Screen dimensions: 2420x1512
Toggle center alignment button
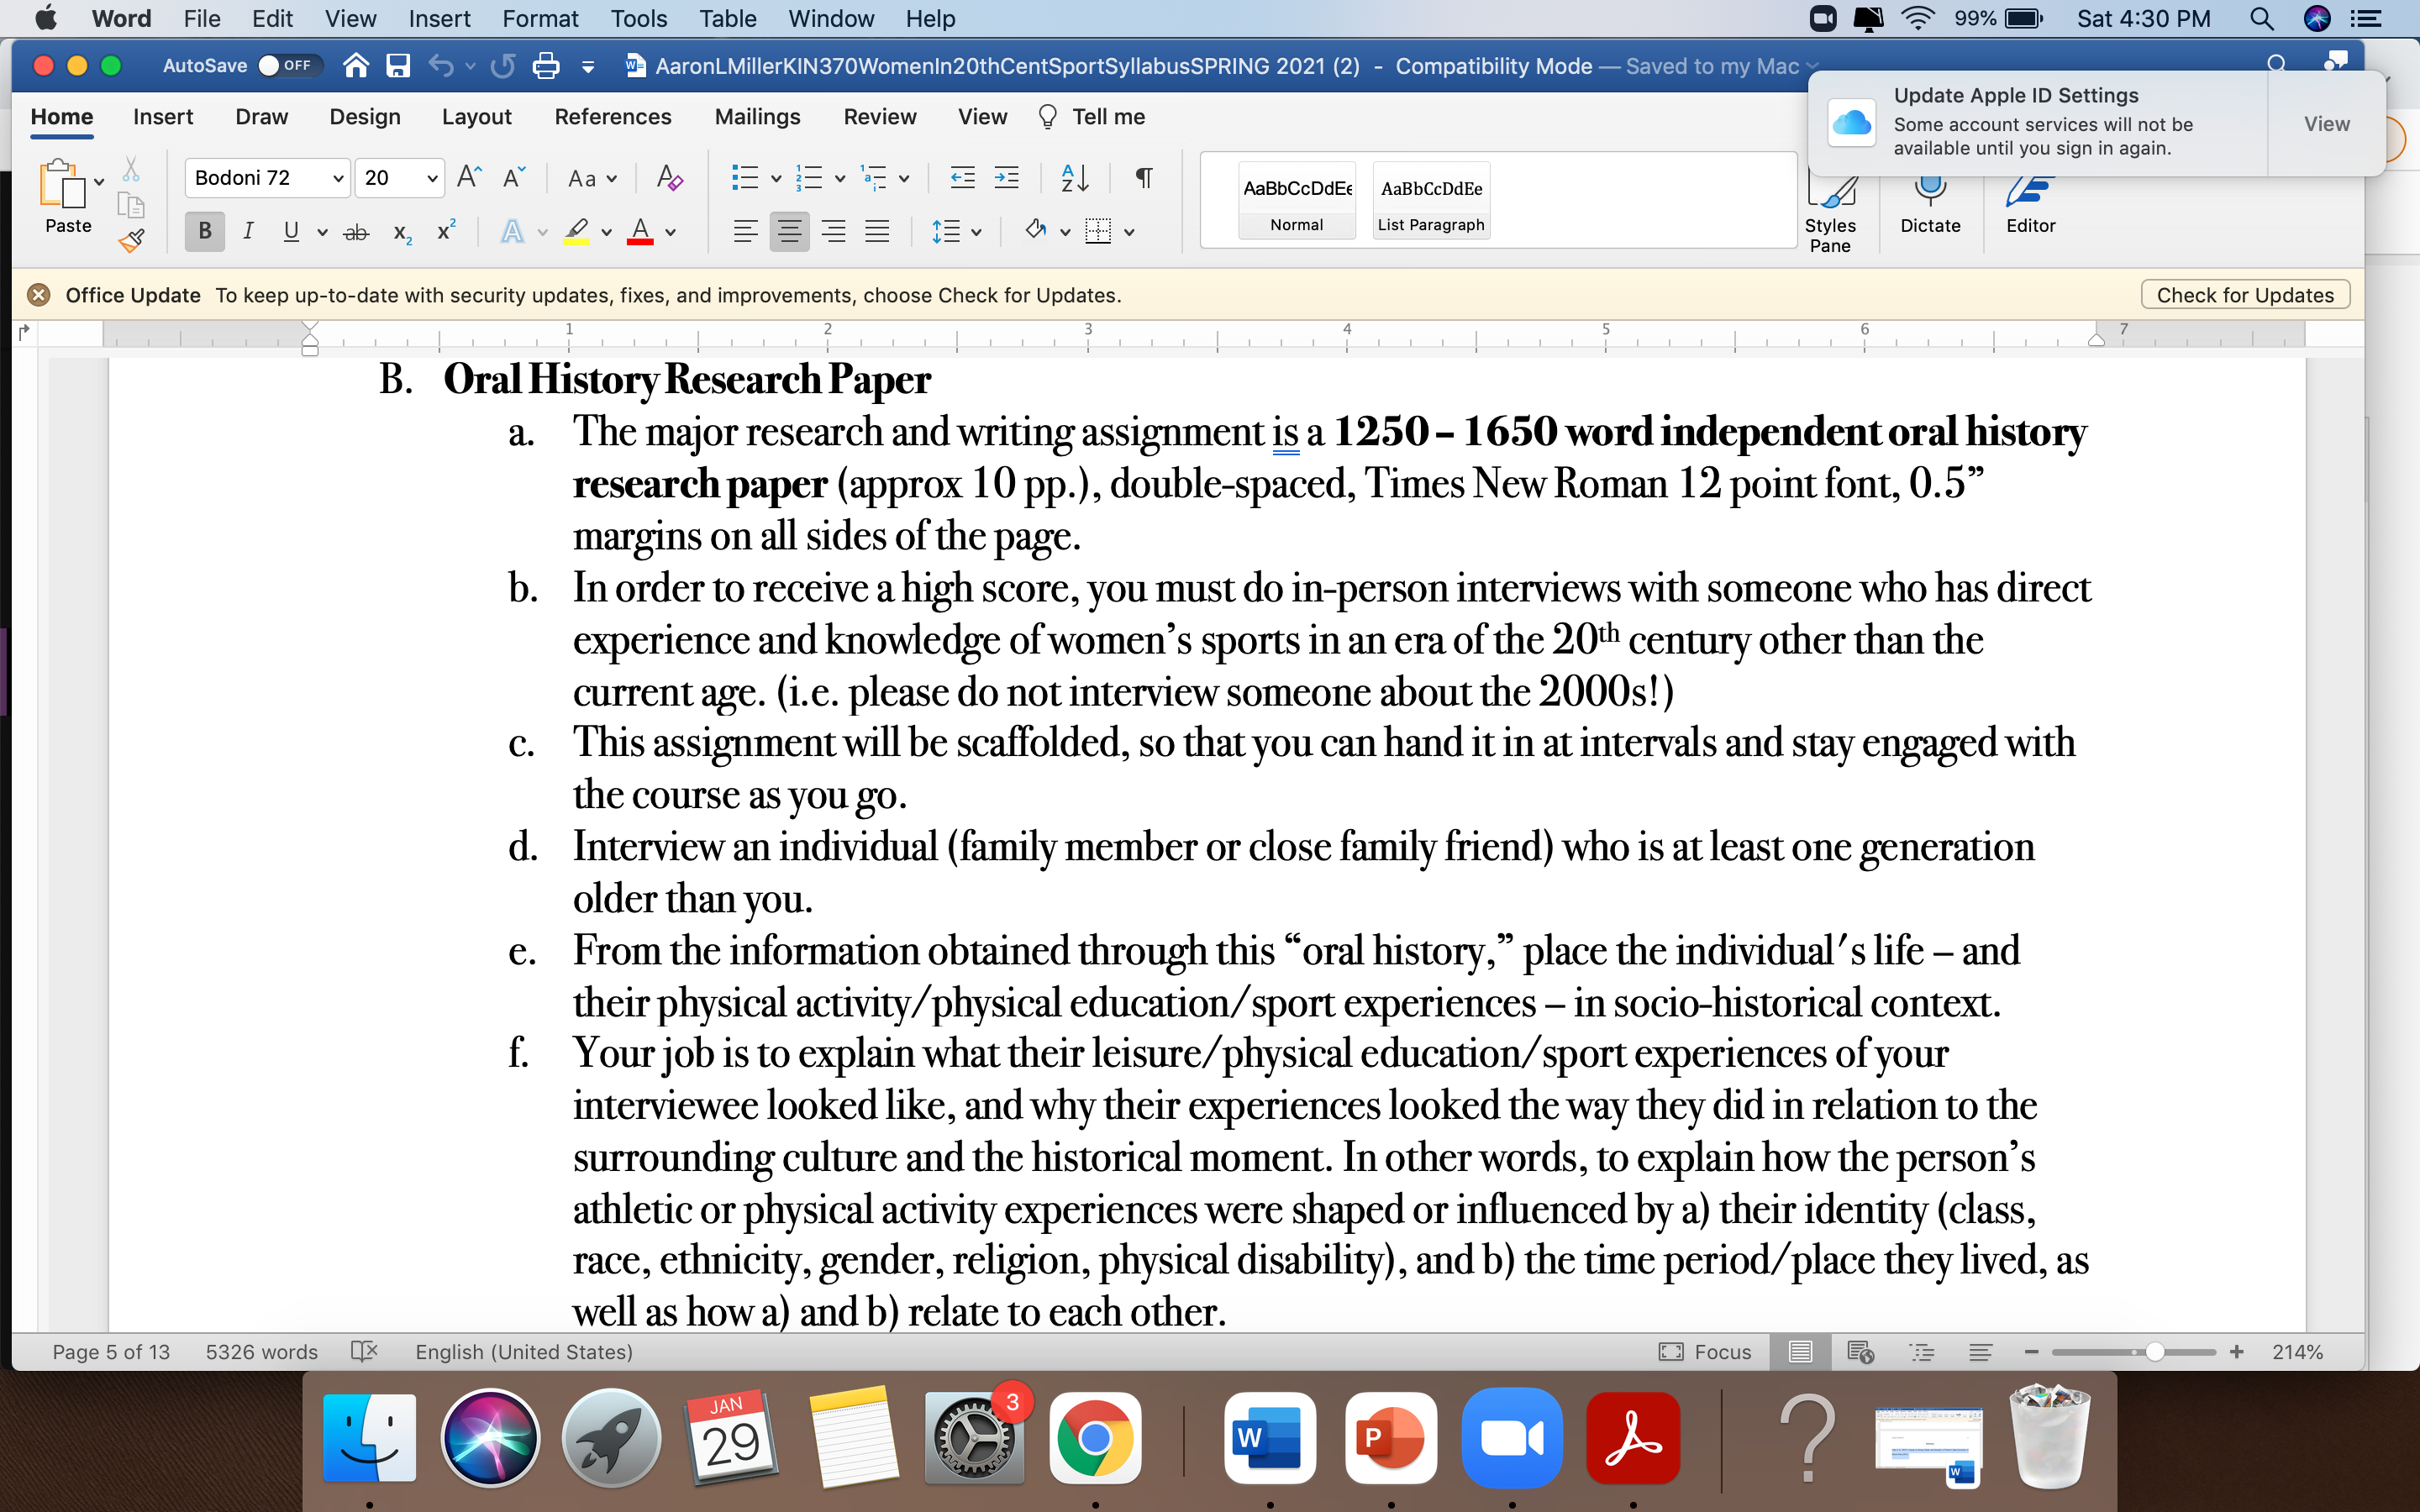(x=789, y=232)
